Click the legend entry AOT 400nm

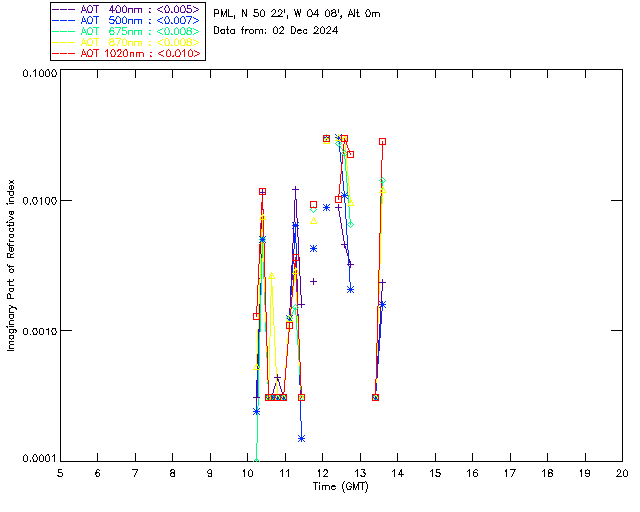click(x=140, y=9)
